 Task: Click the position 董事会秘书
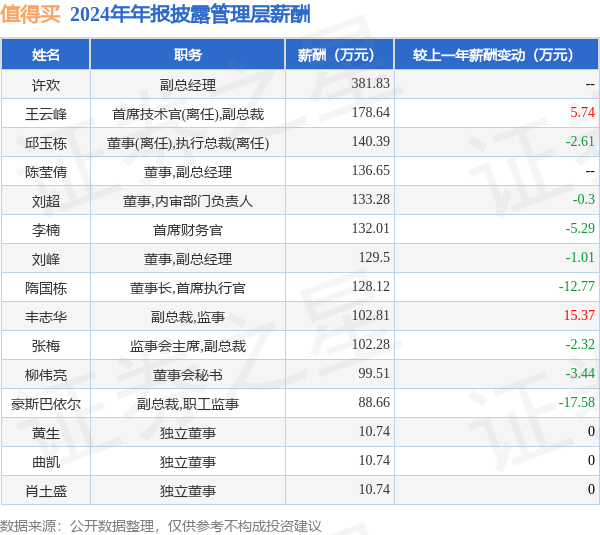click(x=188, y=375)
